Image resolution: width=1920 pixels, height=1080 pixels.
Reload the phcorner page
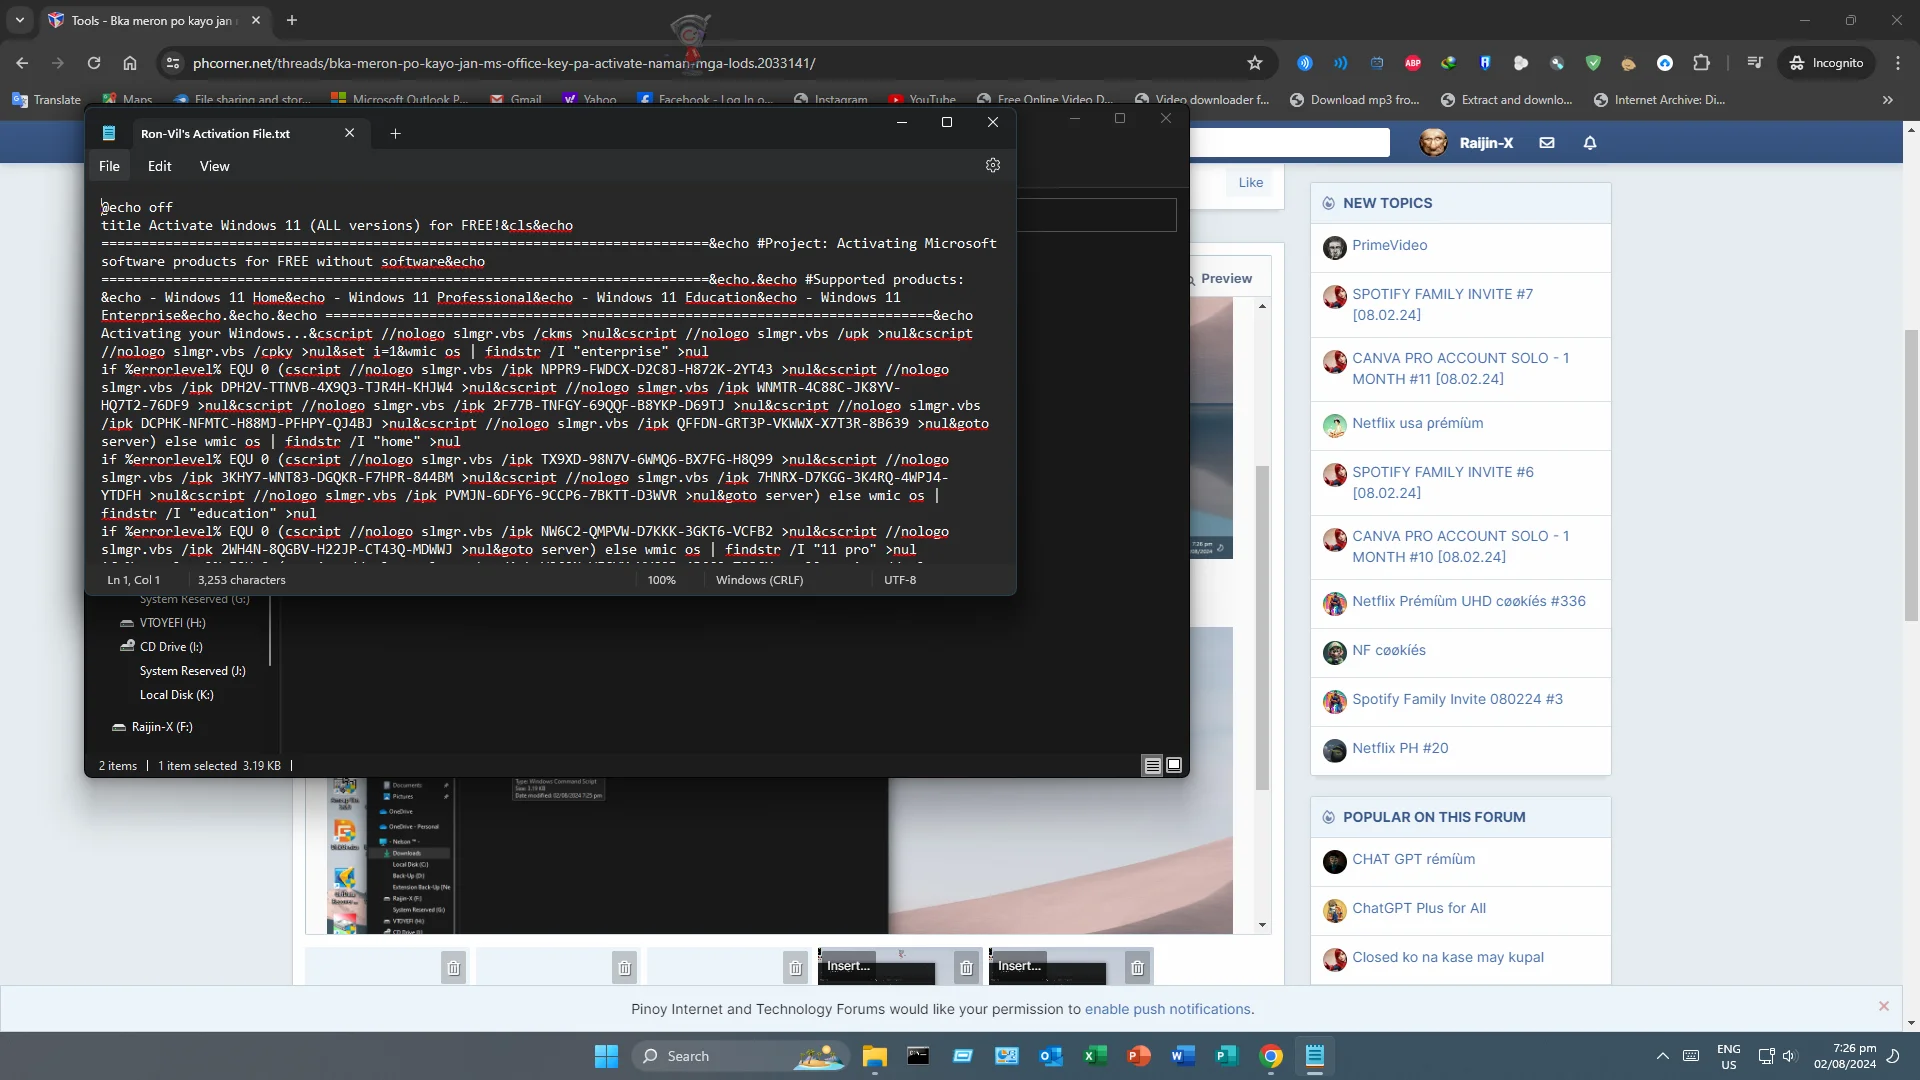[x=93, y=63]
